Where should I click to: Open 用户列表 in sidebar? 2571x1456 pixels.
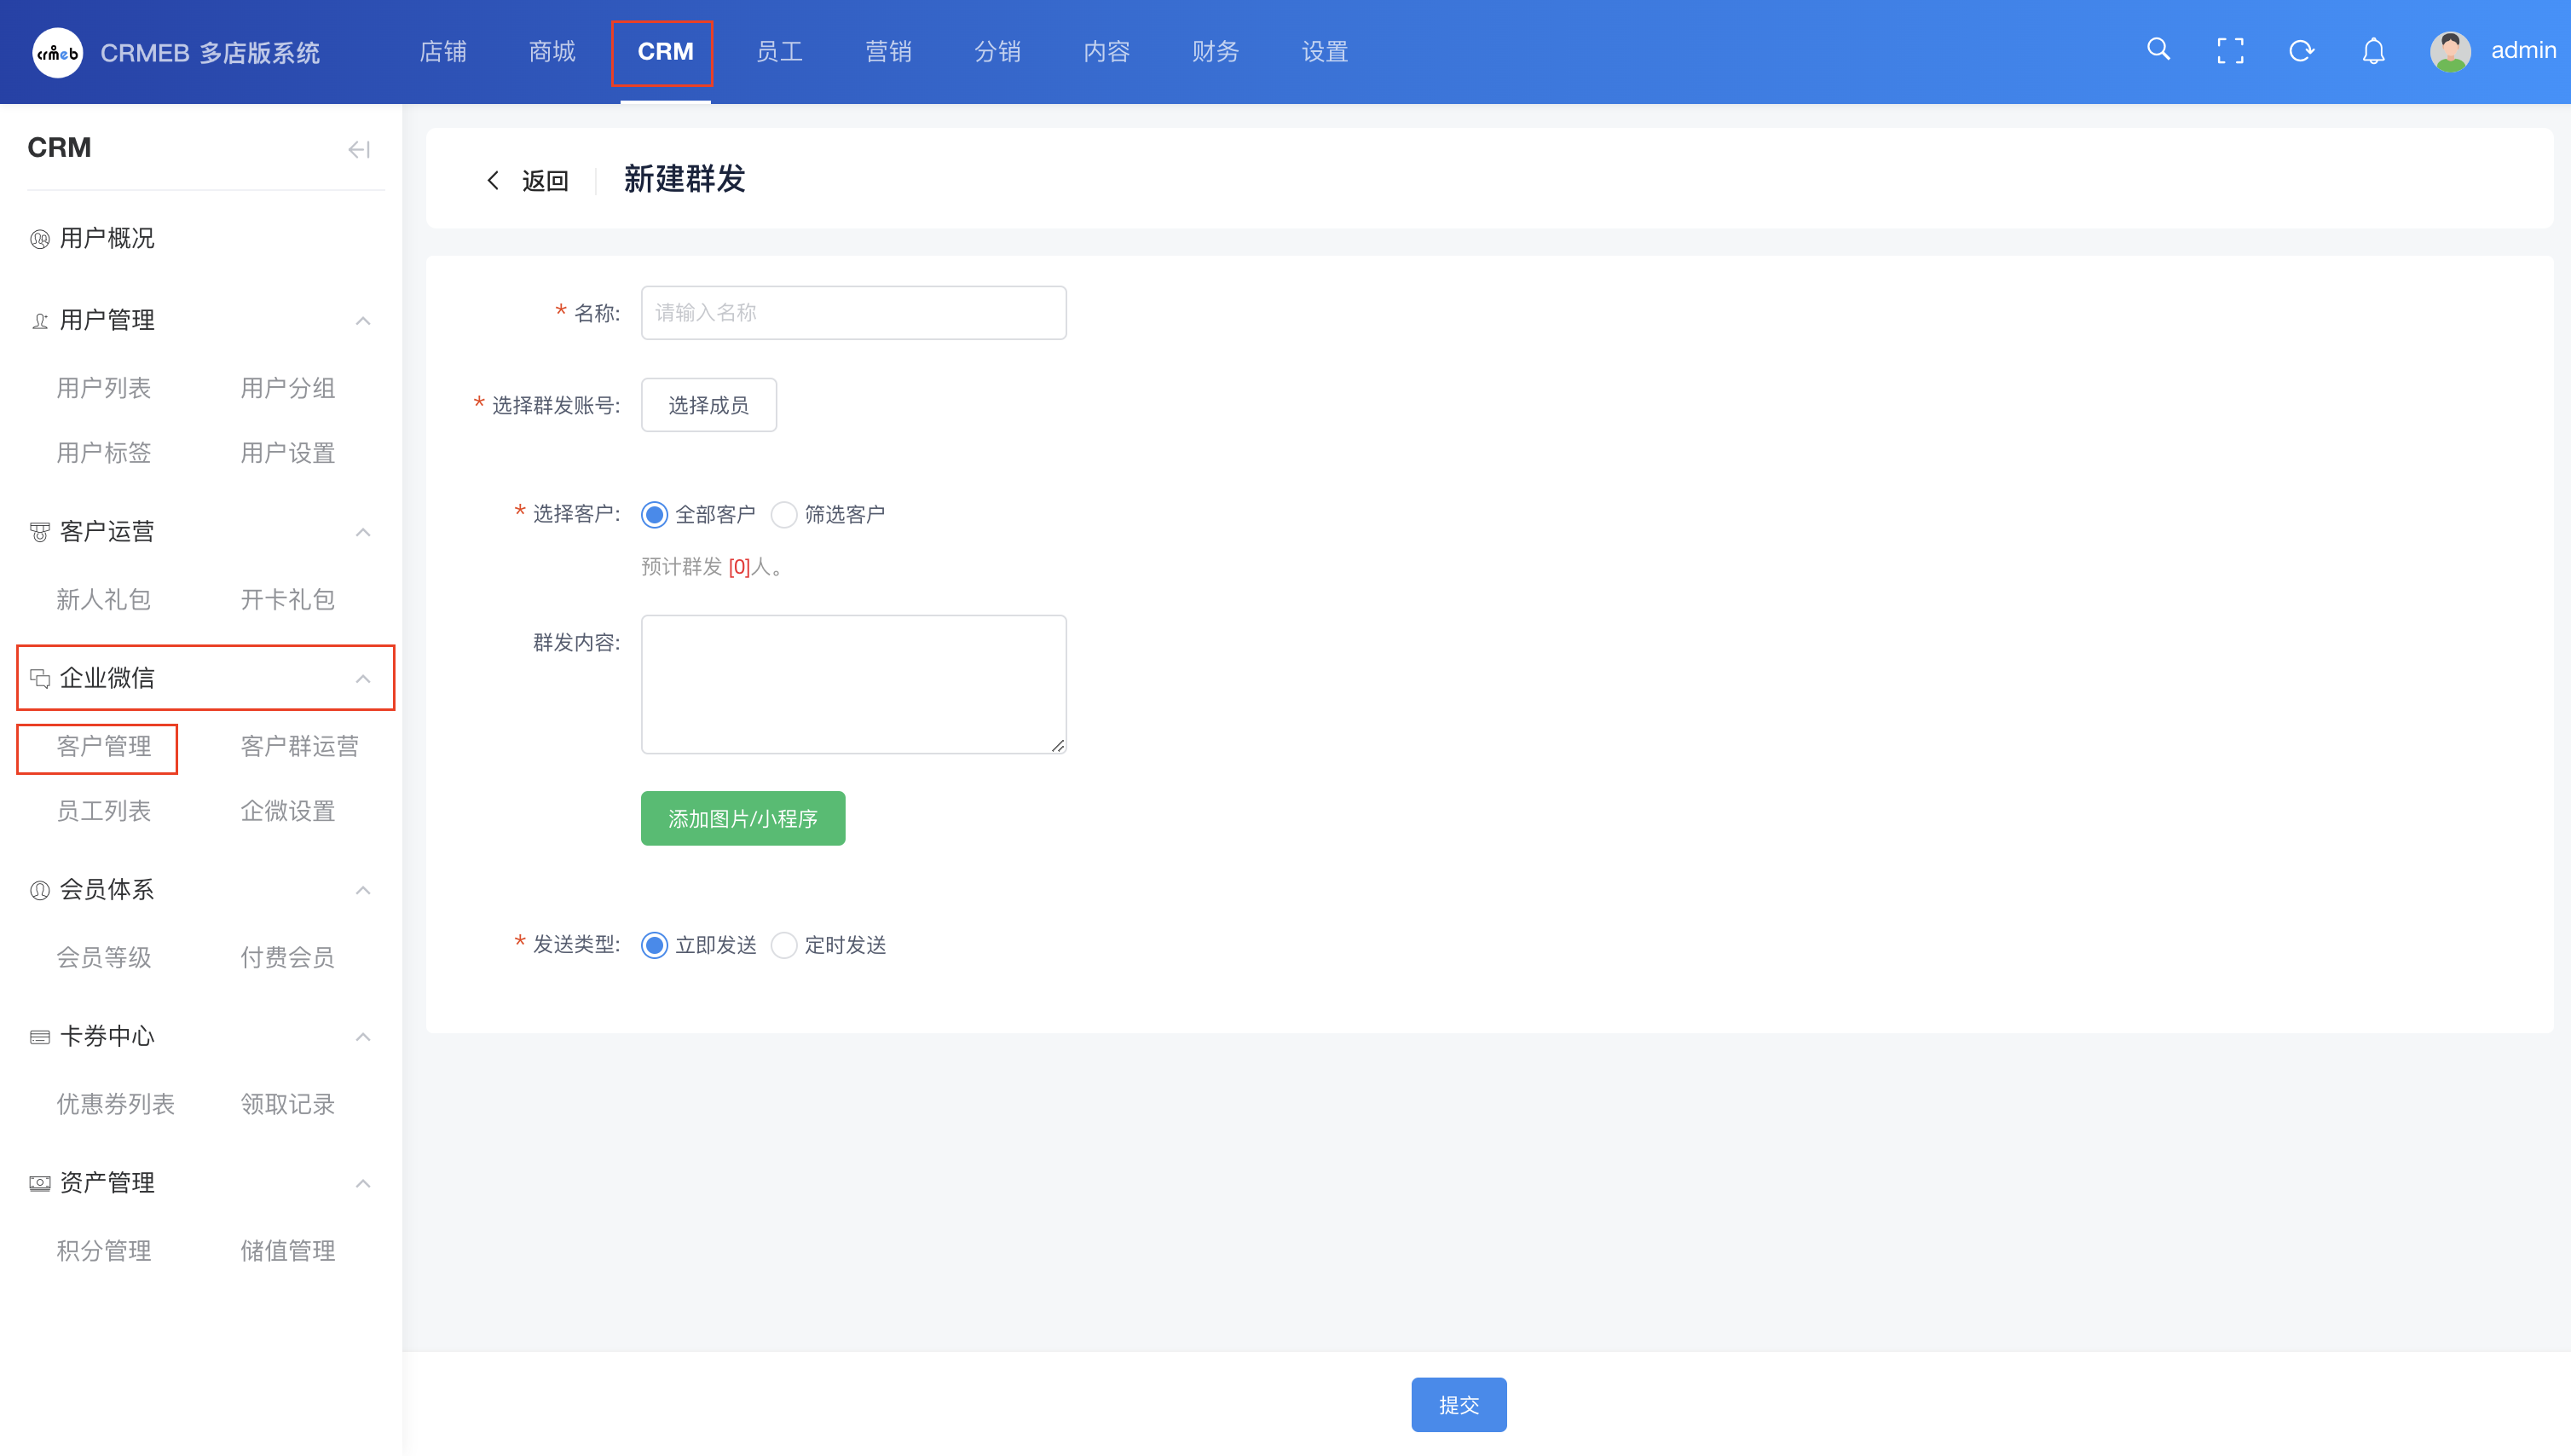(103, 388)
